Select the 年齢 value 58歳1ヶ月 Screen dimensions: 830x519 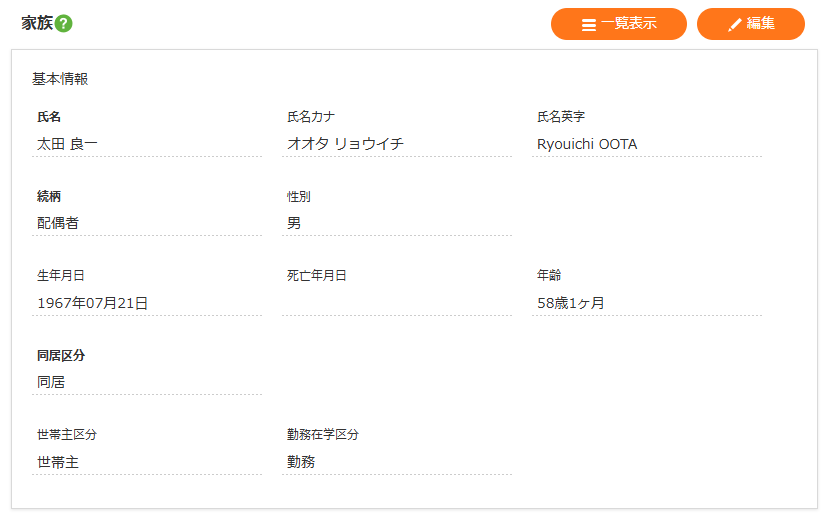(x=571, y=303)
